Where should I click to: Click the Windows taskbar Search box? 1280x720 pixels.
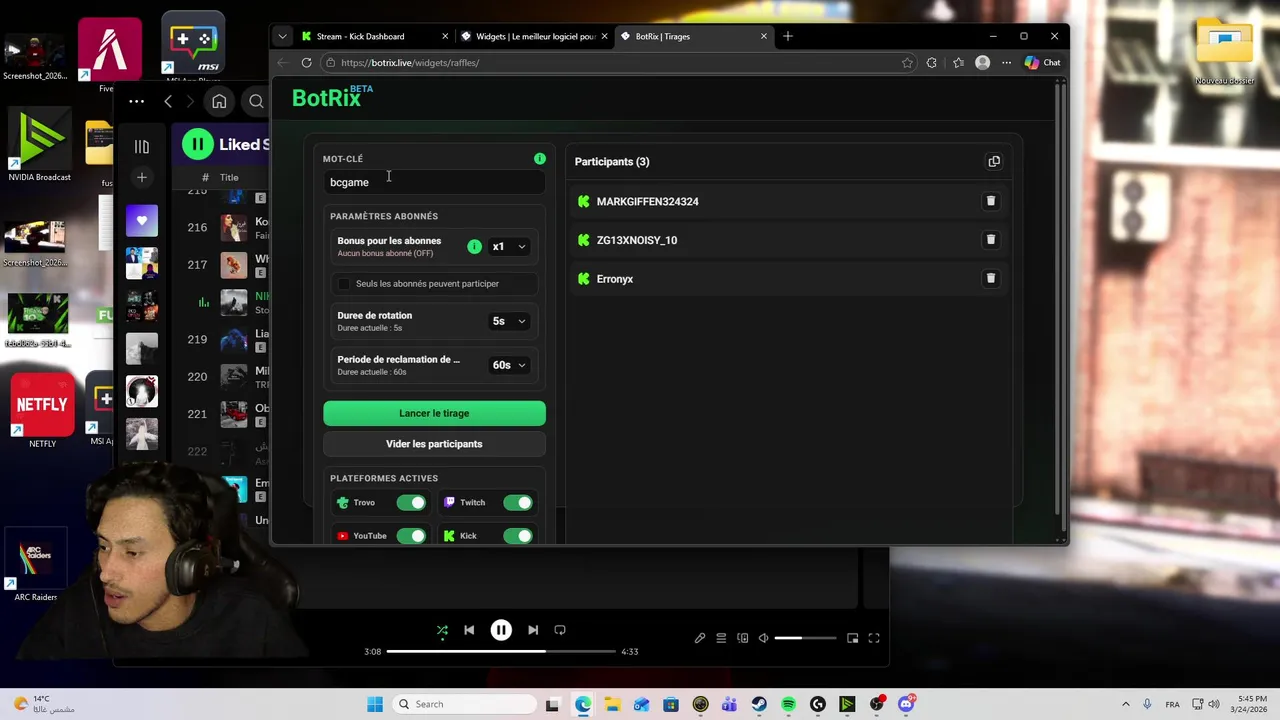tap(464, 704)
